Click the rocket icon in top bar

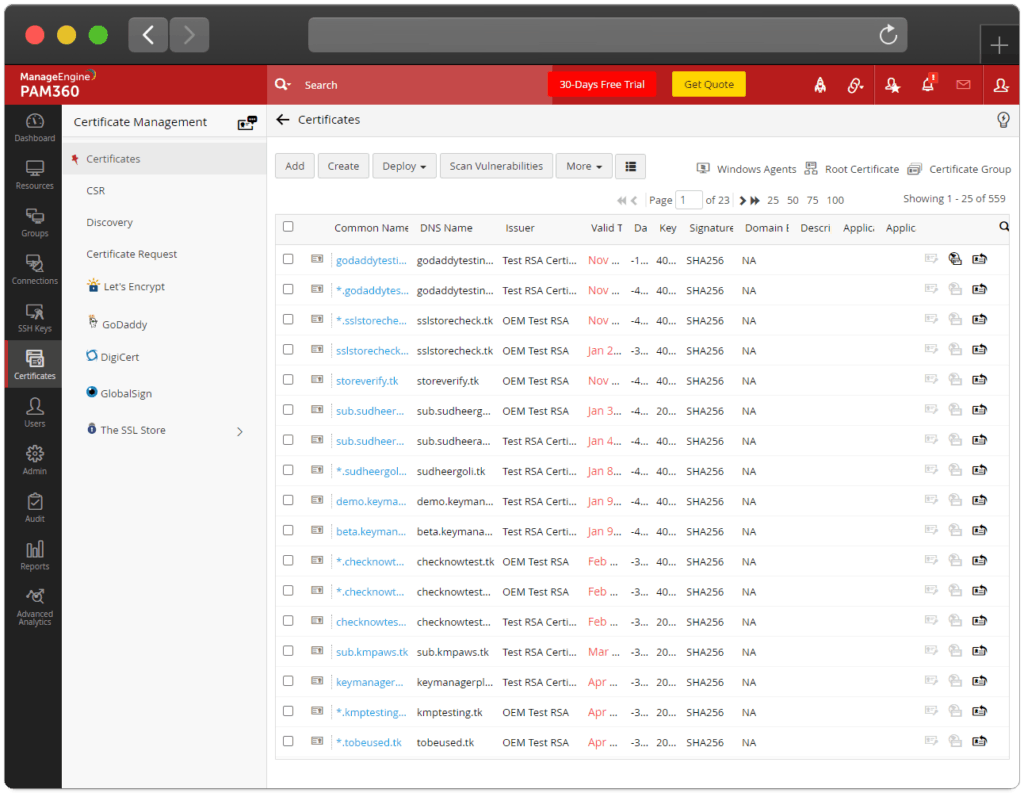pyautogui.click(x=820, y=85)
